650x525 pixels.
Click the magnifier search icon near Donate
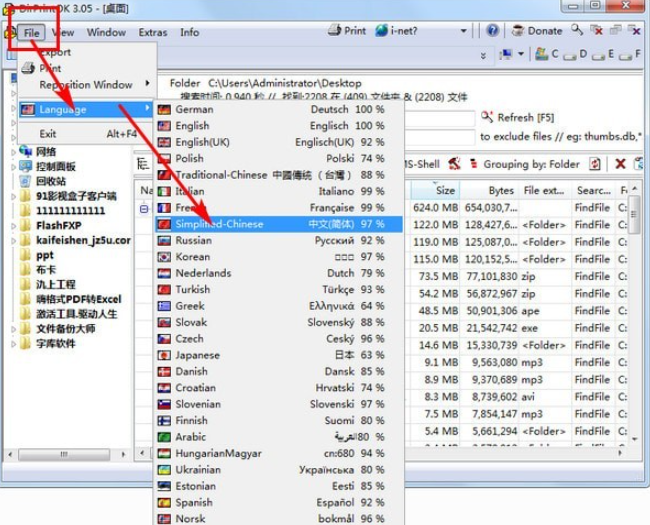577,30
